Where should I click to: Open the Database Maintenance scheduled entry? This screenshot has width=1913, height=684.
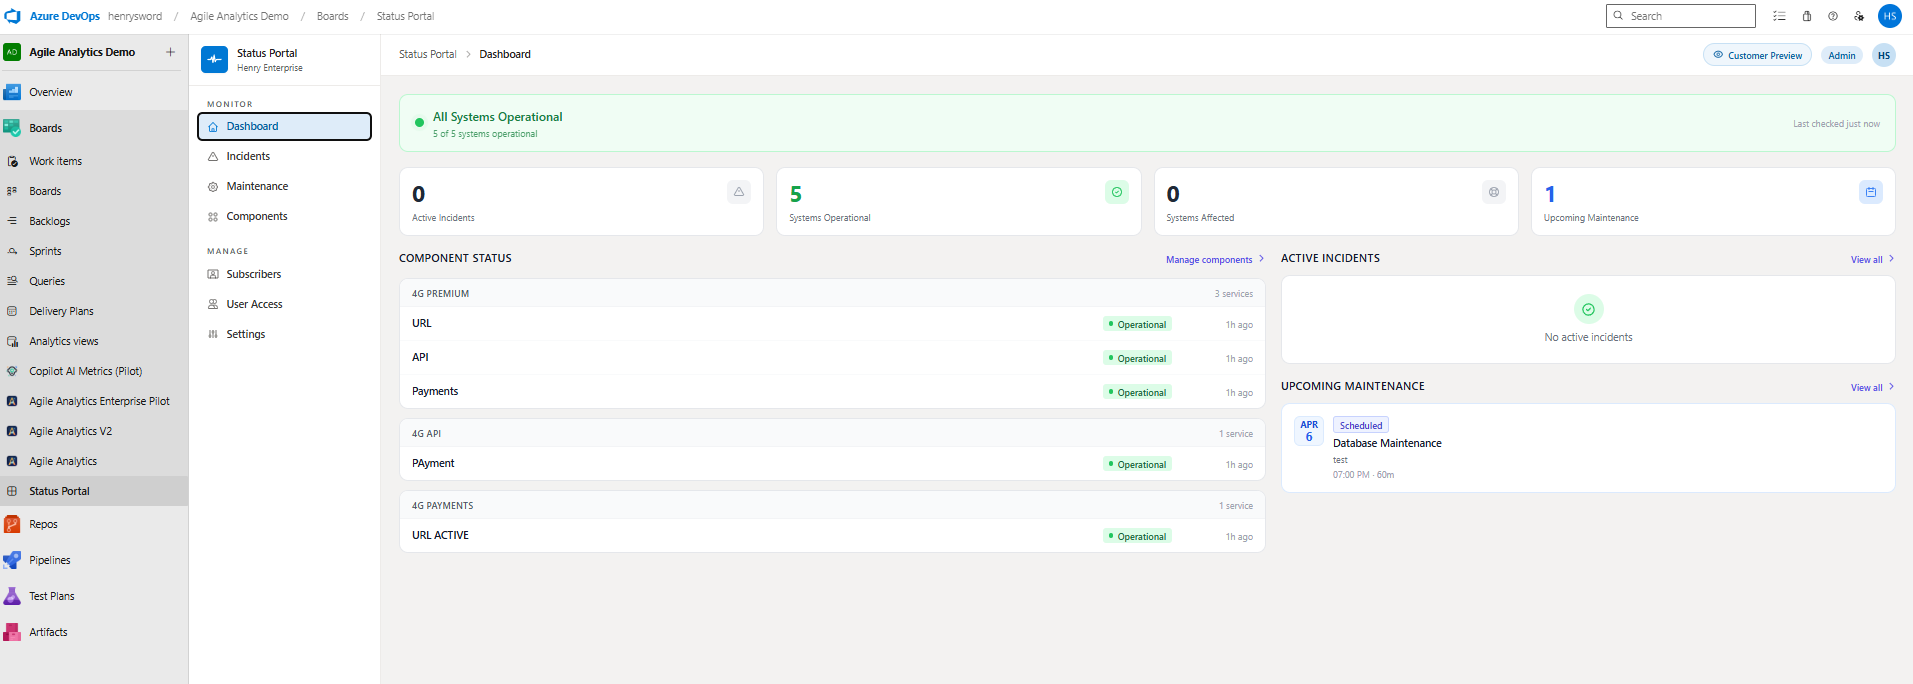coord(1588,448)
